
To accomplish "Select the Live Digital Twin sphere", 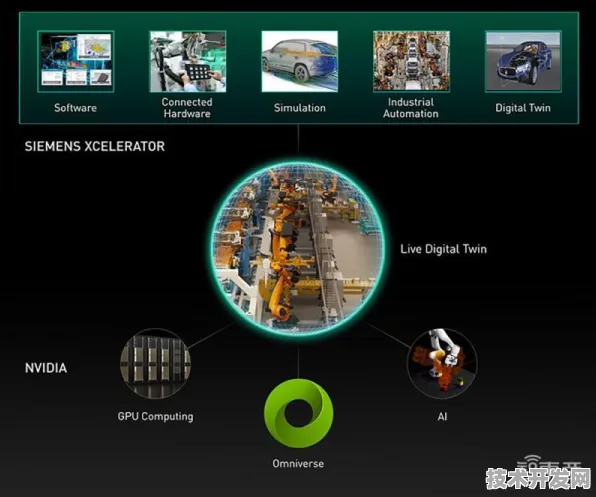I will (x=298, y=248).
